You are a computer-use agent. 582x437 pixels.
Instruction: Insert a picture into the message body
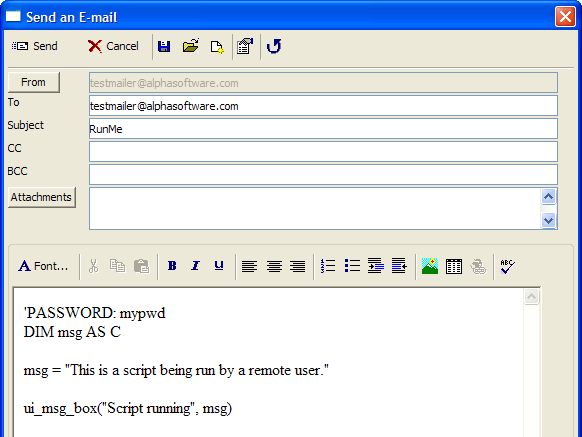[x=430, y=266]
